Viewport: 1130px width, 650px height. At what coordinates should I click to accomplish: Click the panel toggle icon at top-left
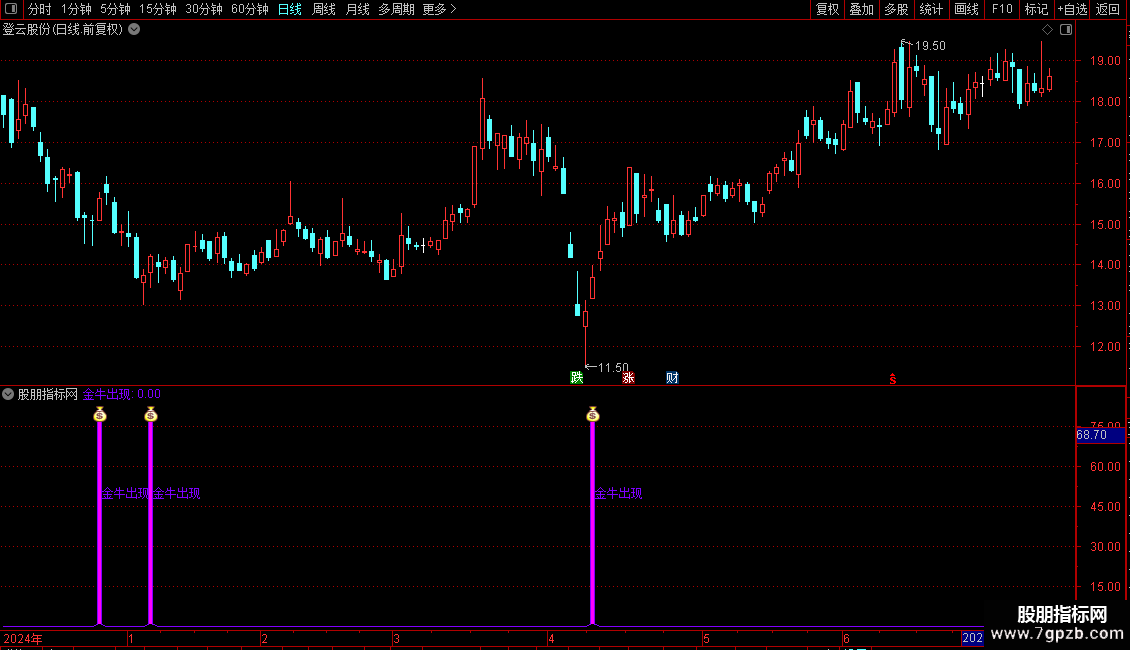click(x=11, y=9)
